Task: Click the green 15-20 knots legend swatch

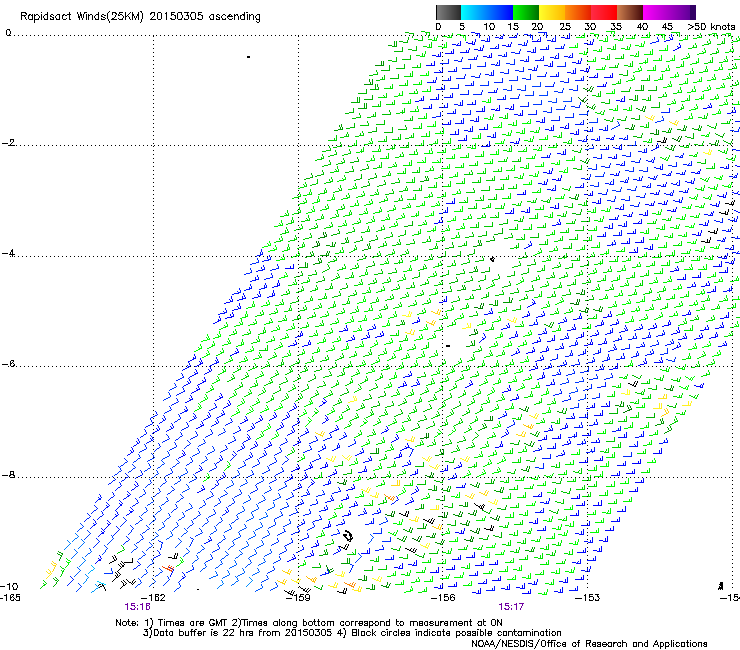Action: tap(526, 12)
